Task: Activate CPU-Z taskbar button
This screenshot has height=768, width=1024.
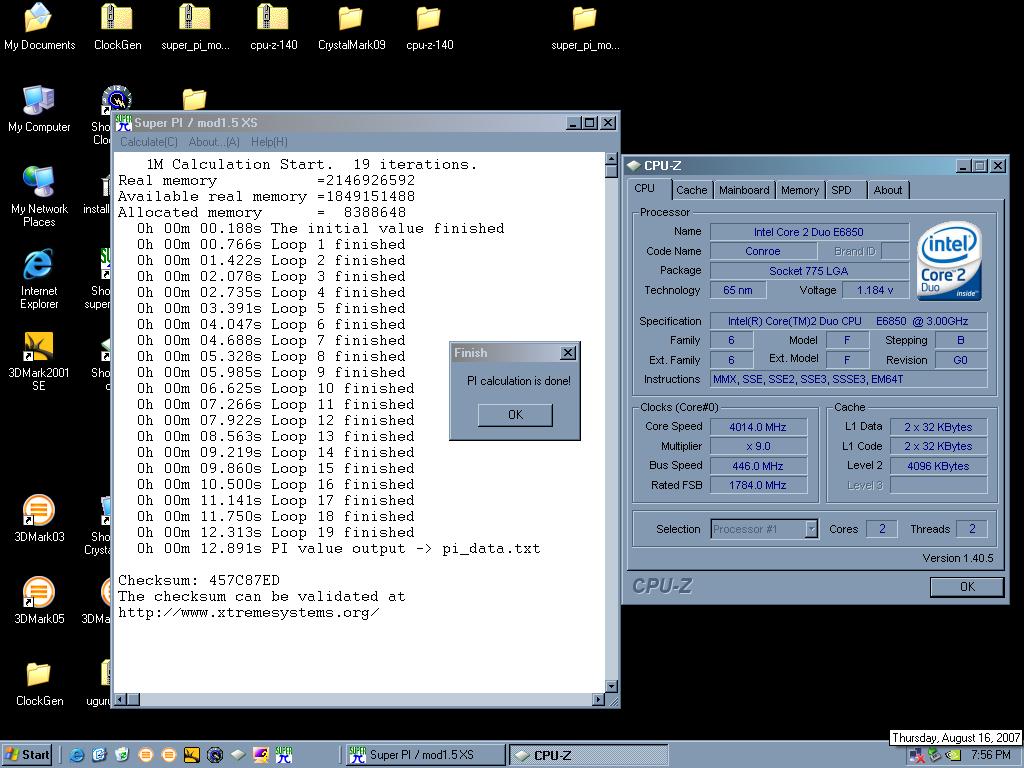Action: click(589, 755)
